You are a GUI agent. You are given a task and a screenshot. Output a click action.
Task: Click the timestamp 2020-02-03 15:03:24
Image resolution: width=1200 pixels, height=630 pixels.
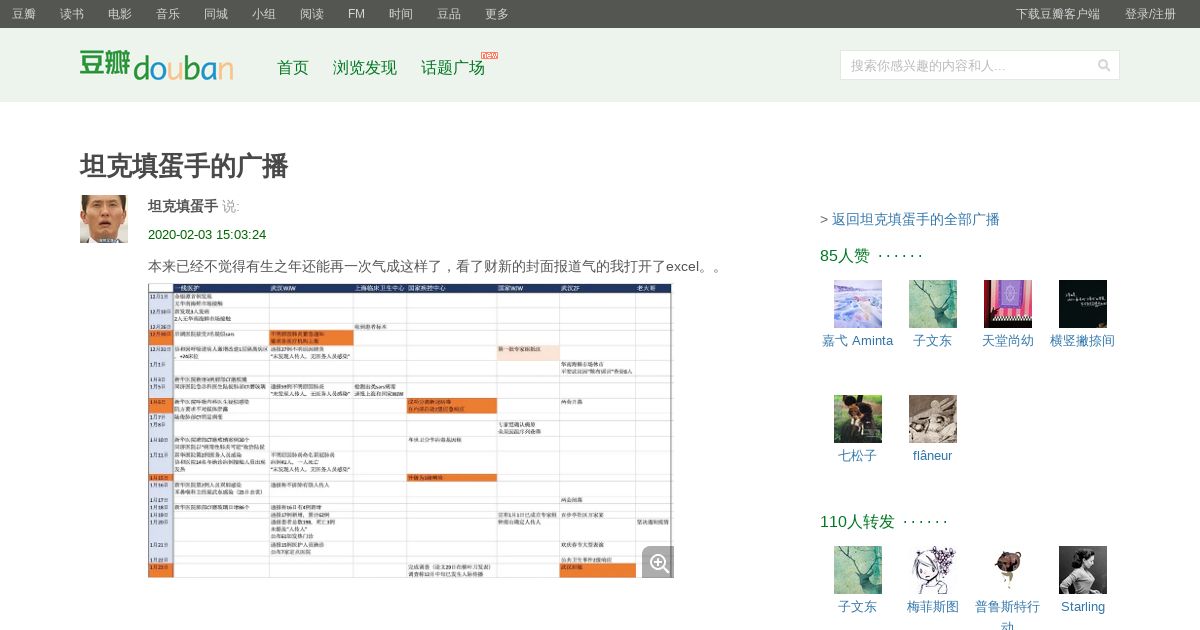pyautogui.click(x=207, y=235)
